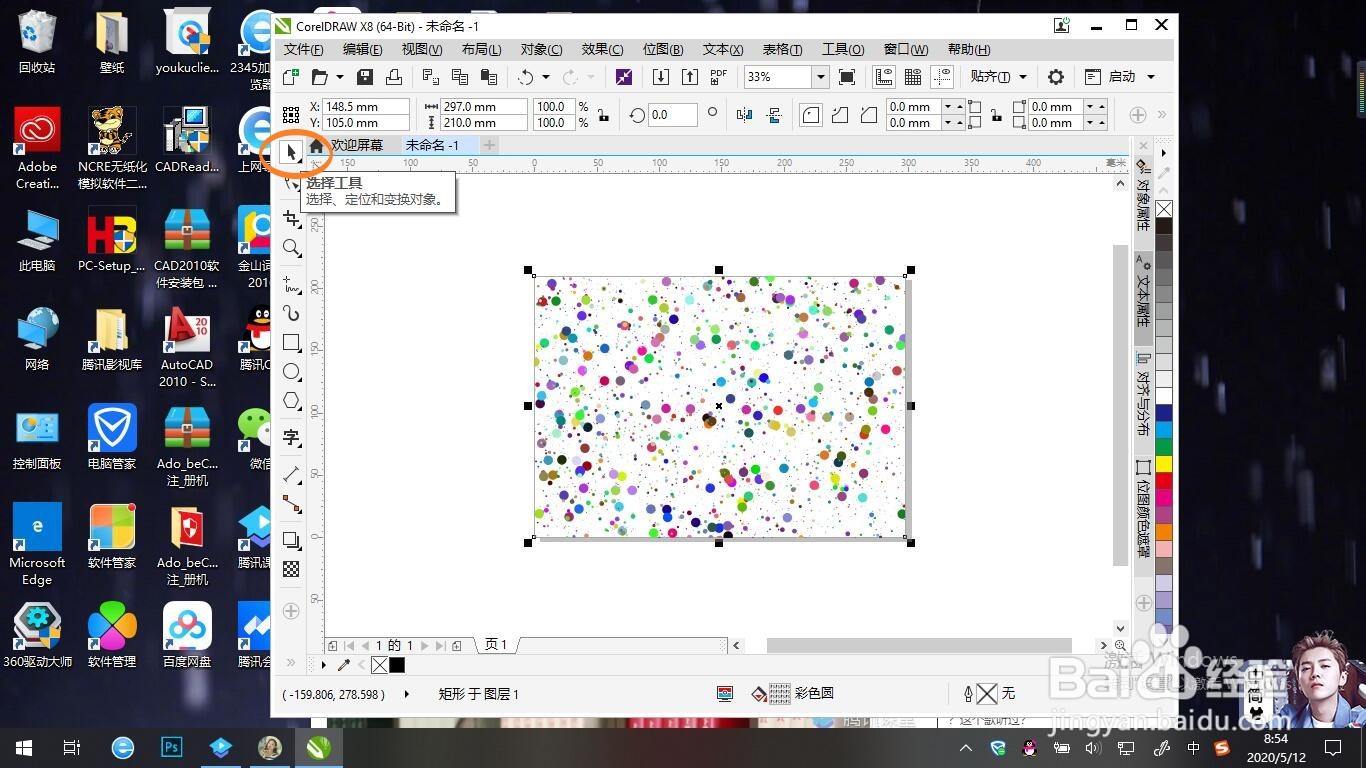Click the Paste icon
The width and height of the screenshot is (1366, 768).
pos(489,77)
